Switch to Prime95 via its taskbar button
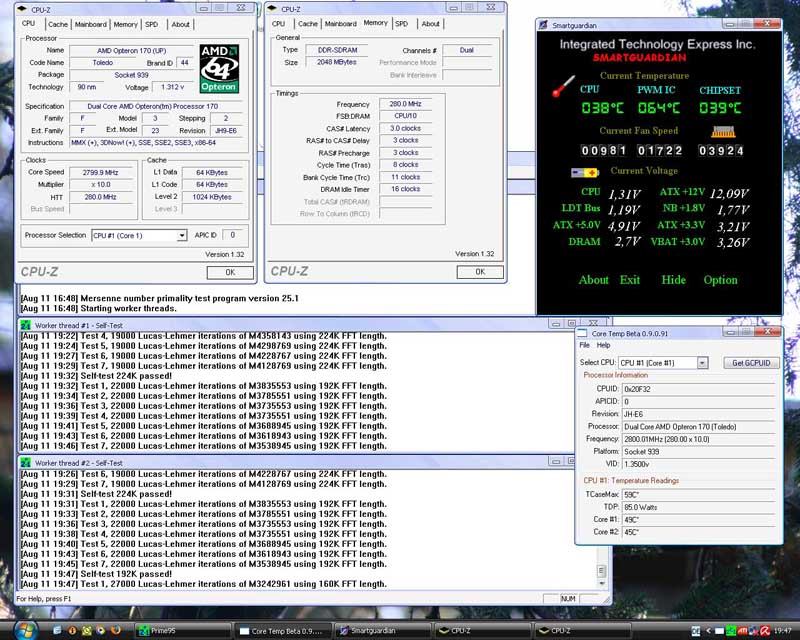This screenshot has height=640, width=800. (x=182, y=631)
